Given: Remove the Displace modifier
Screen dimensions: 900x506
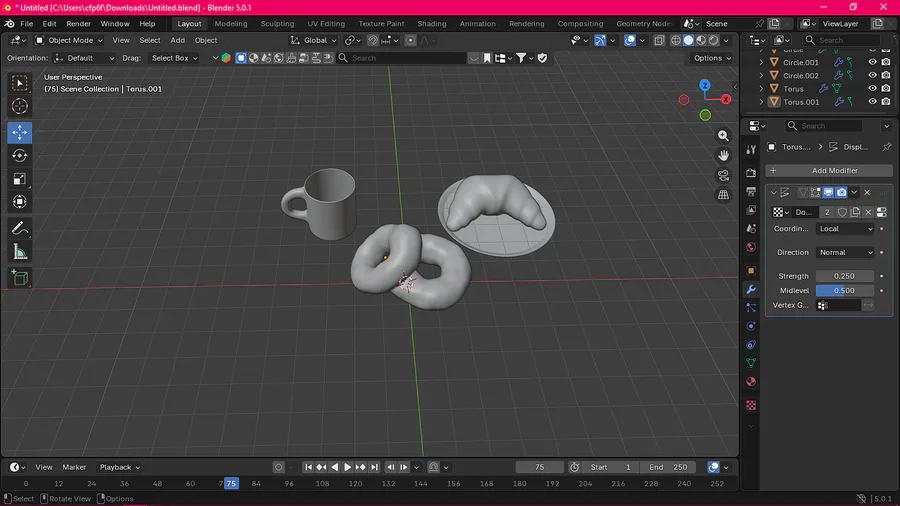Looking at the screenshot, I should (867, 192).
